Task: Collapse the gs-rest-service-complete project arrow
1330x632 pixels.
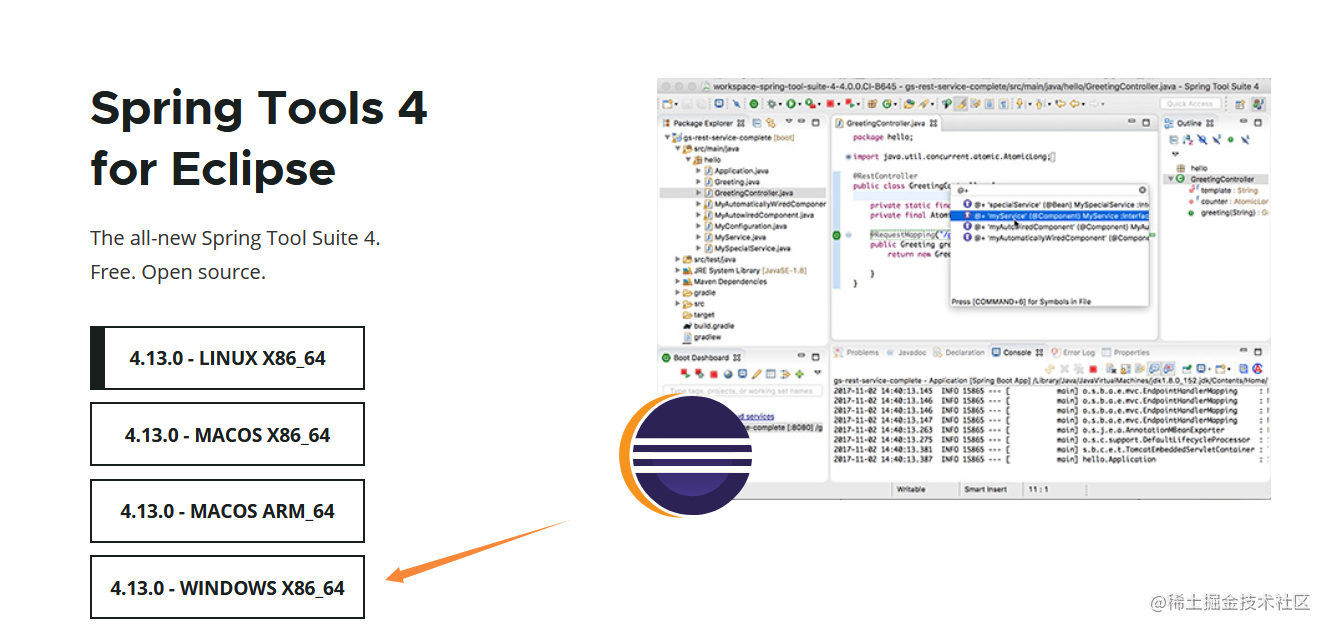Action: tap(667, 137)
